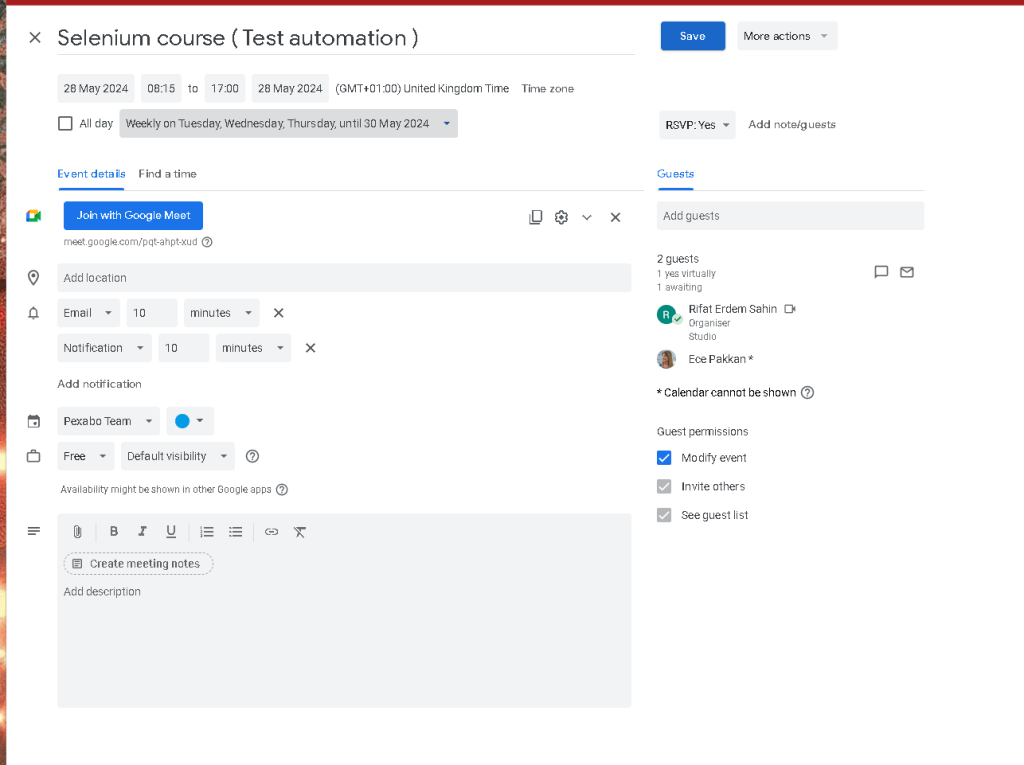
Task: Open the weekly recurrence dropdown
Action: pos(288,123)
